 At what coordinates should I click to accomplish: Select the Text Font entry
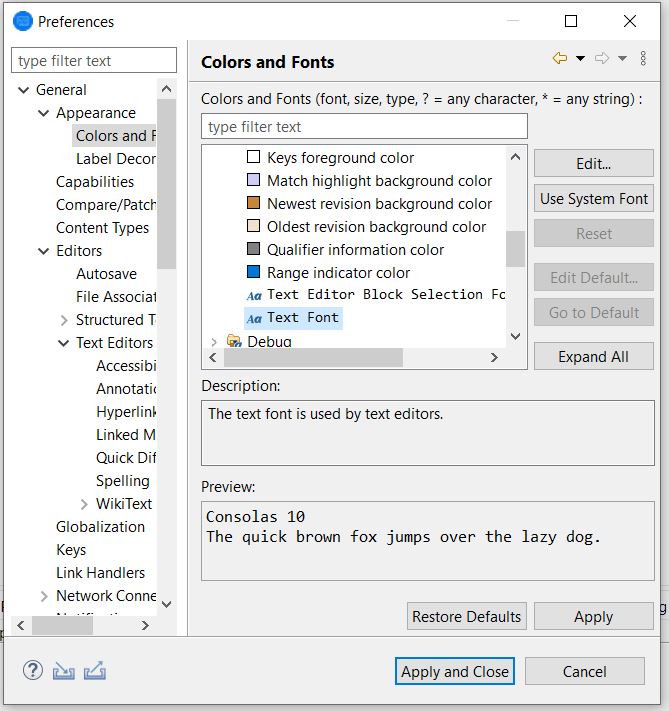click(293, 318)
